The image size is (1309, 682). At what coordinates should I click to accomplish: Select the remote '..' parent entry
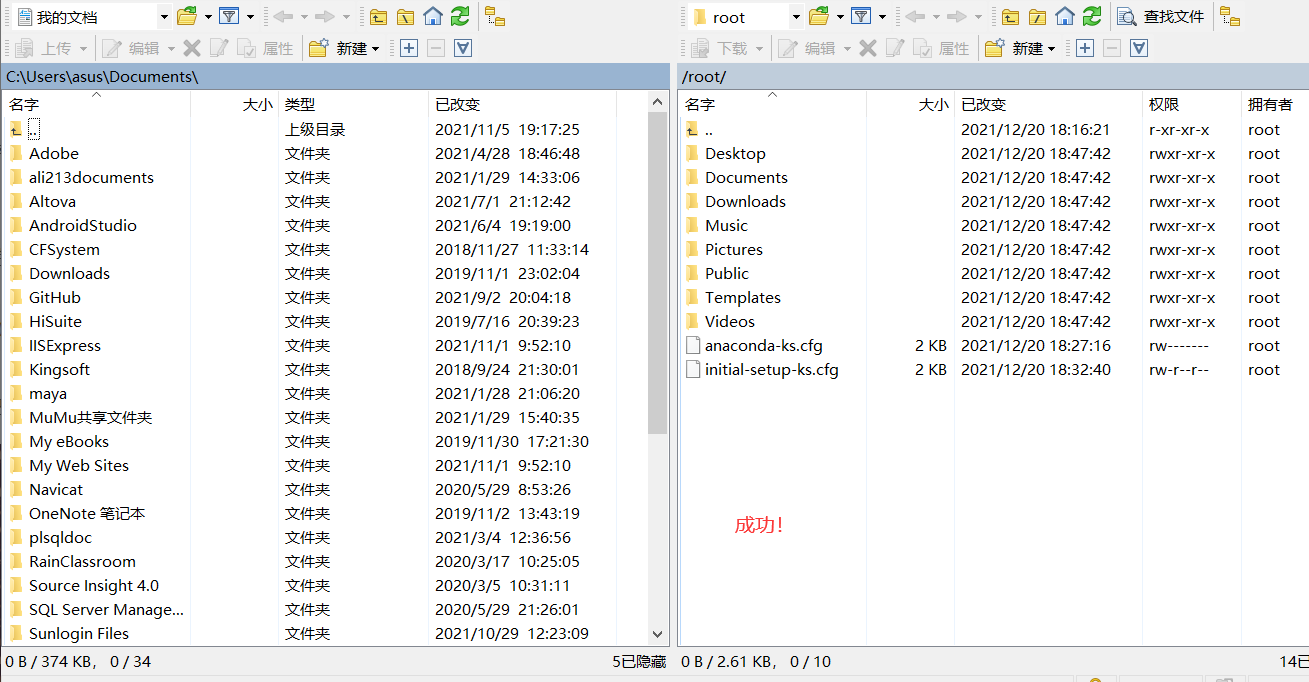[708, 129]
